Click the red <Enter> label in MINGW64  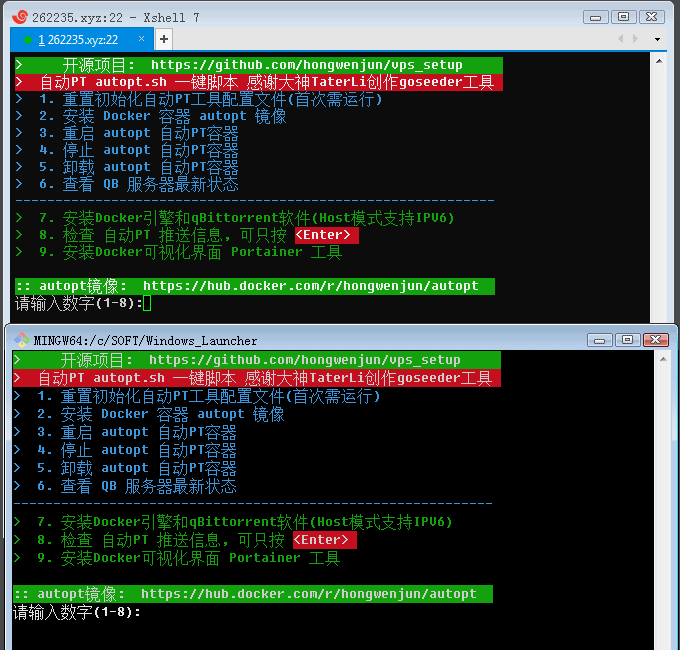pos(325,540)
